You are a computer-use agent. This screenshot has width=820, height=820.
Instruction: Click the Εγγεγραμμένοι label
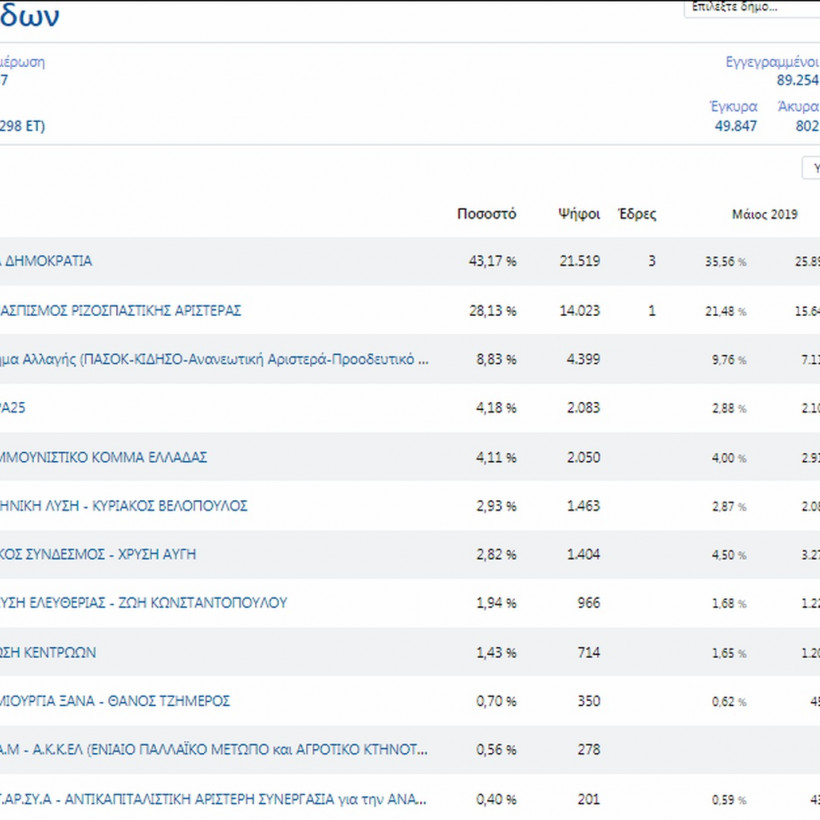(772, 62)
